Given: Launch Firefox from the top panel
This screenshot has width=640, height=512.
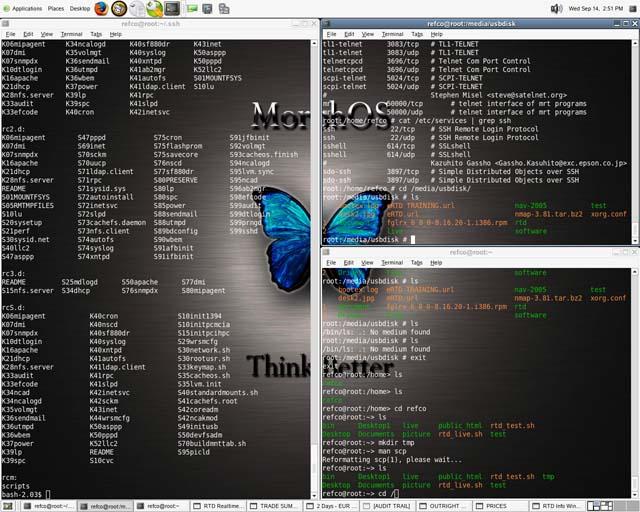Looking at the screenshot, I should click(x=101, y=8).
